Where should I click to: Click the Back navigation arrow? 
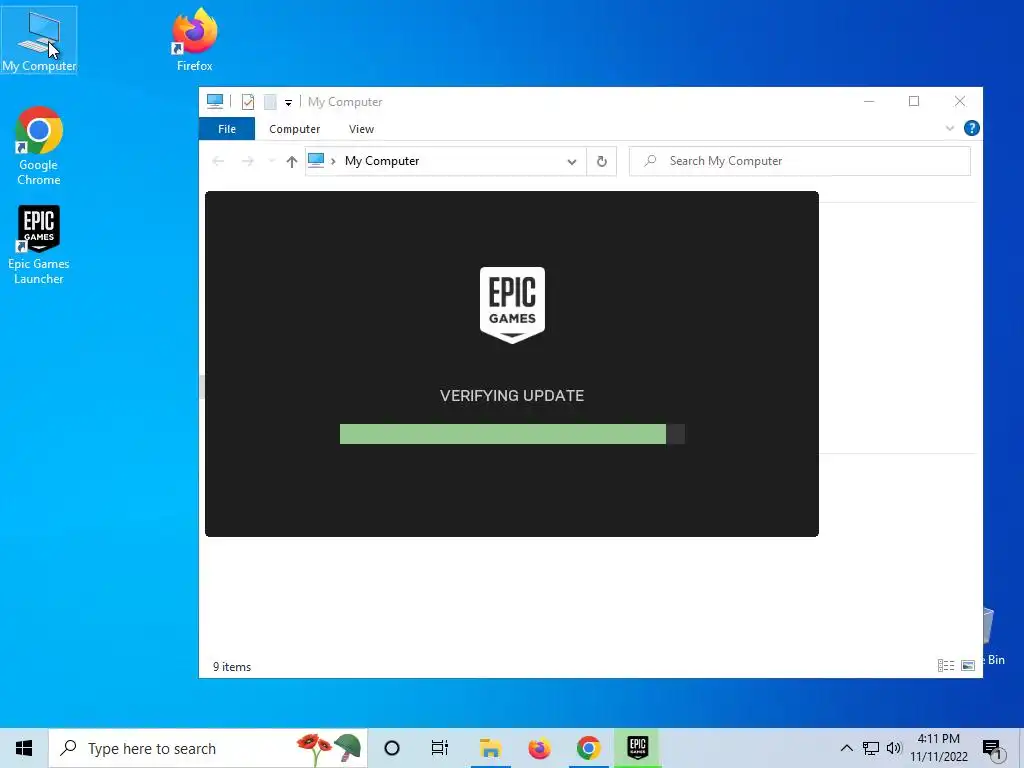pos(218,161)
